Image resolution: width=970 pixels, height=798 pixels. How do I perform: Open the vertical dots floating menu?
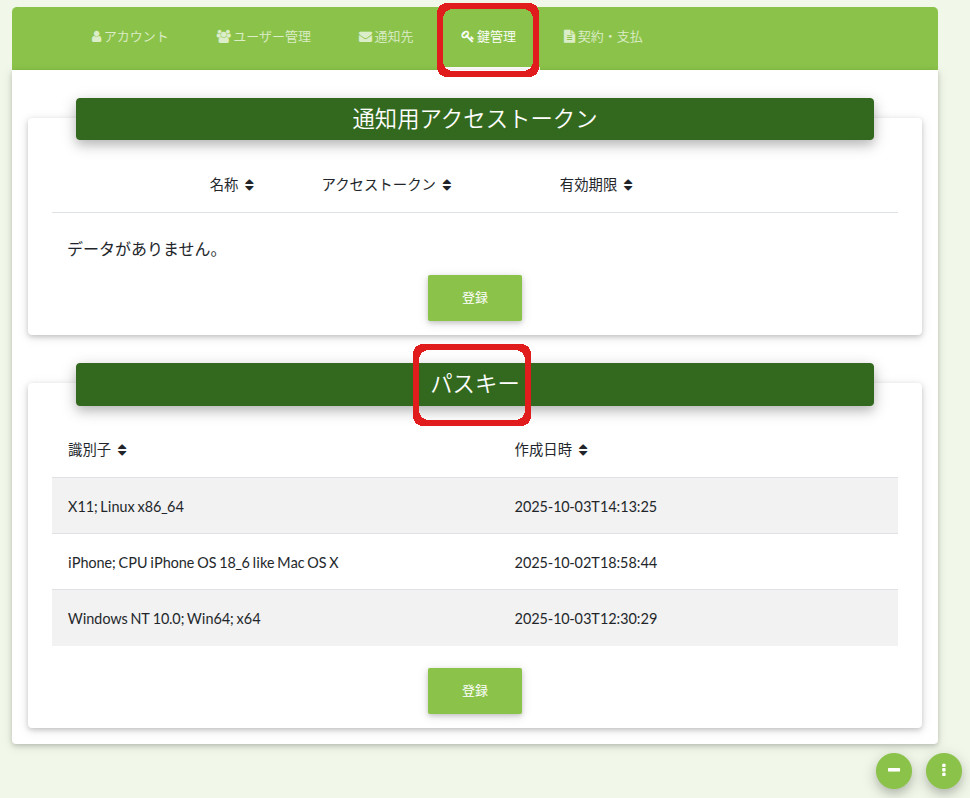coord(943,770)
